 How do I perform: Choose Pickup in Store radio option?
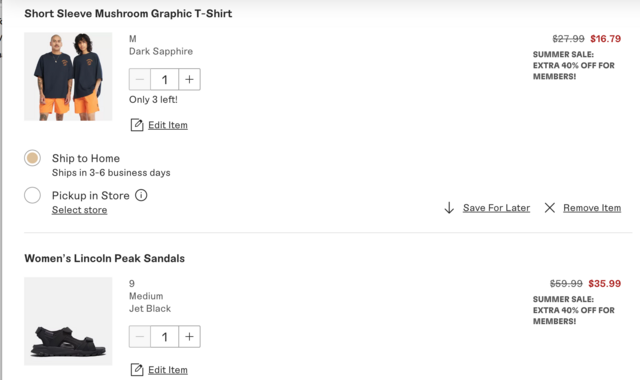point(32,195)
